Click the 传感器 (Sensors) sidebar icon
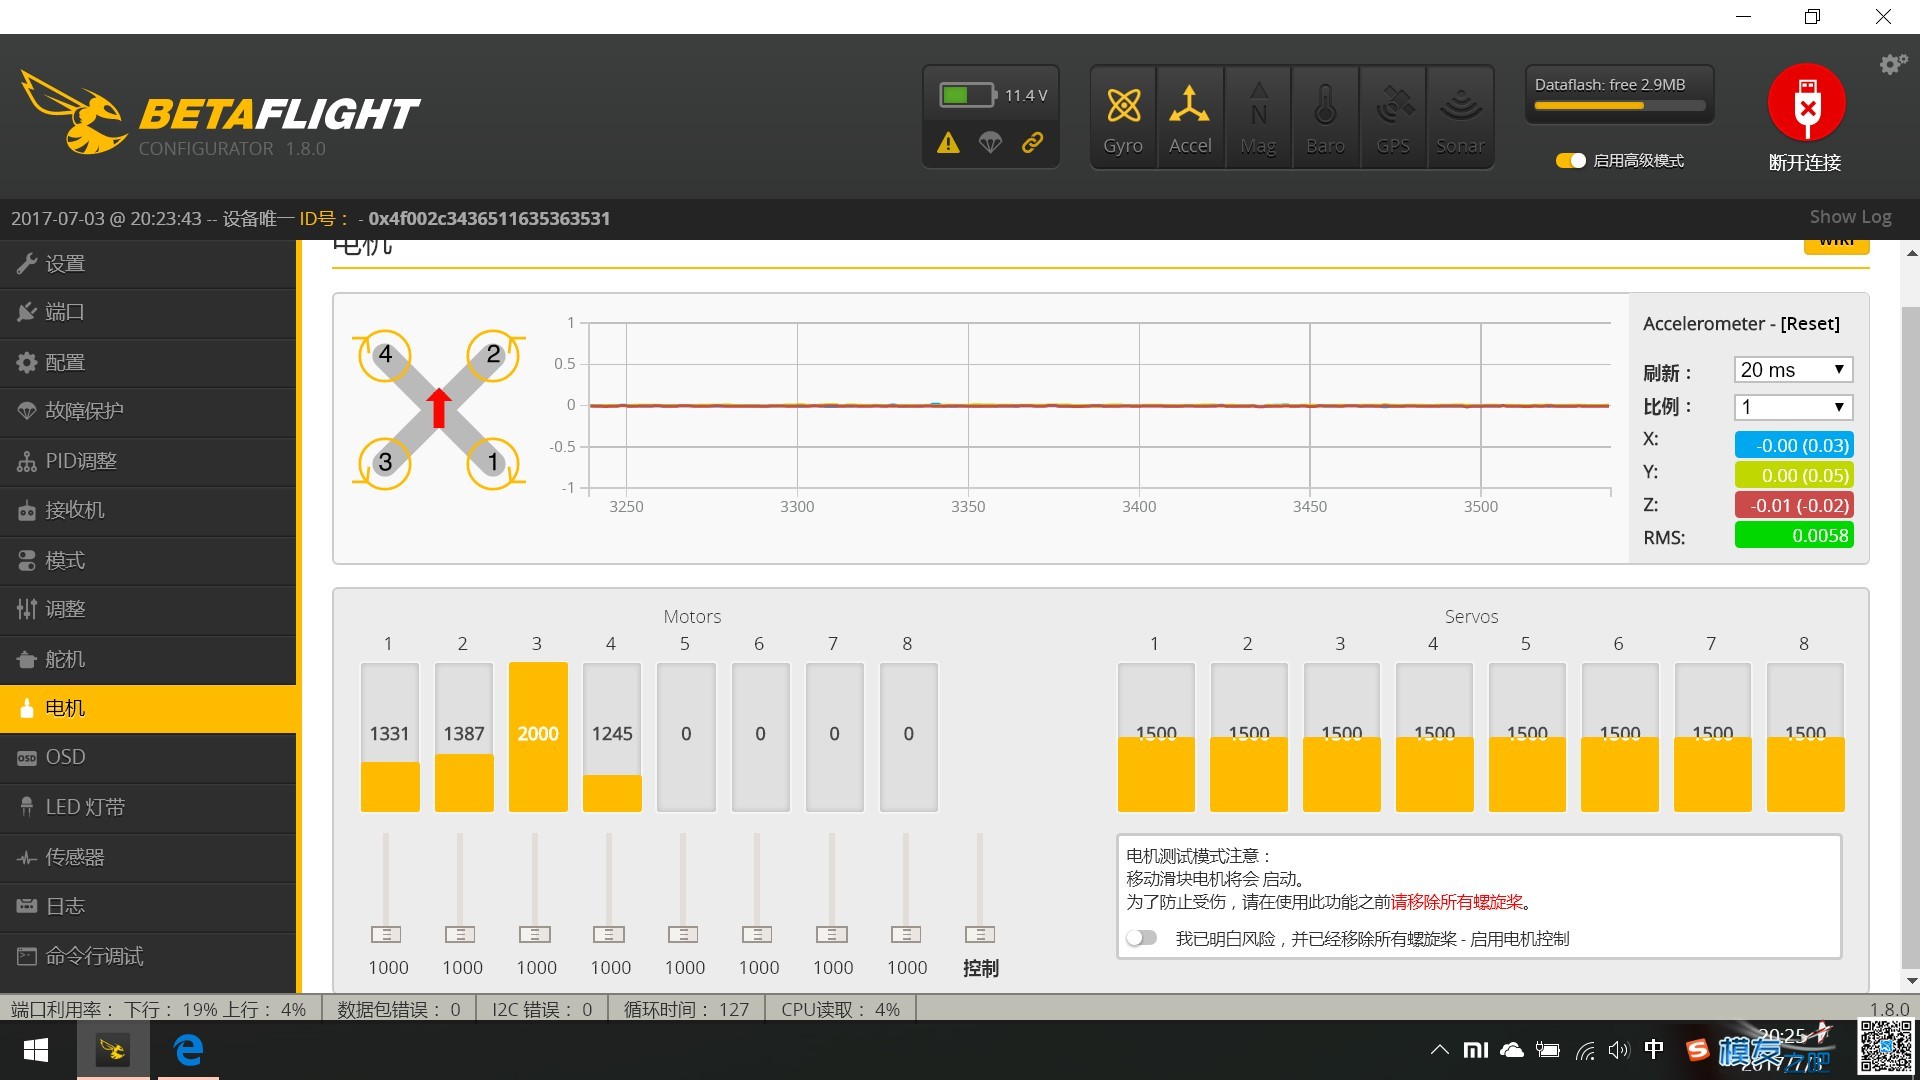This screenshot has height=1080, width=1920. 27,857
